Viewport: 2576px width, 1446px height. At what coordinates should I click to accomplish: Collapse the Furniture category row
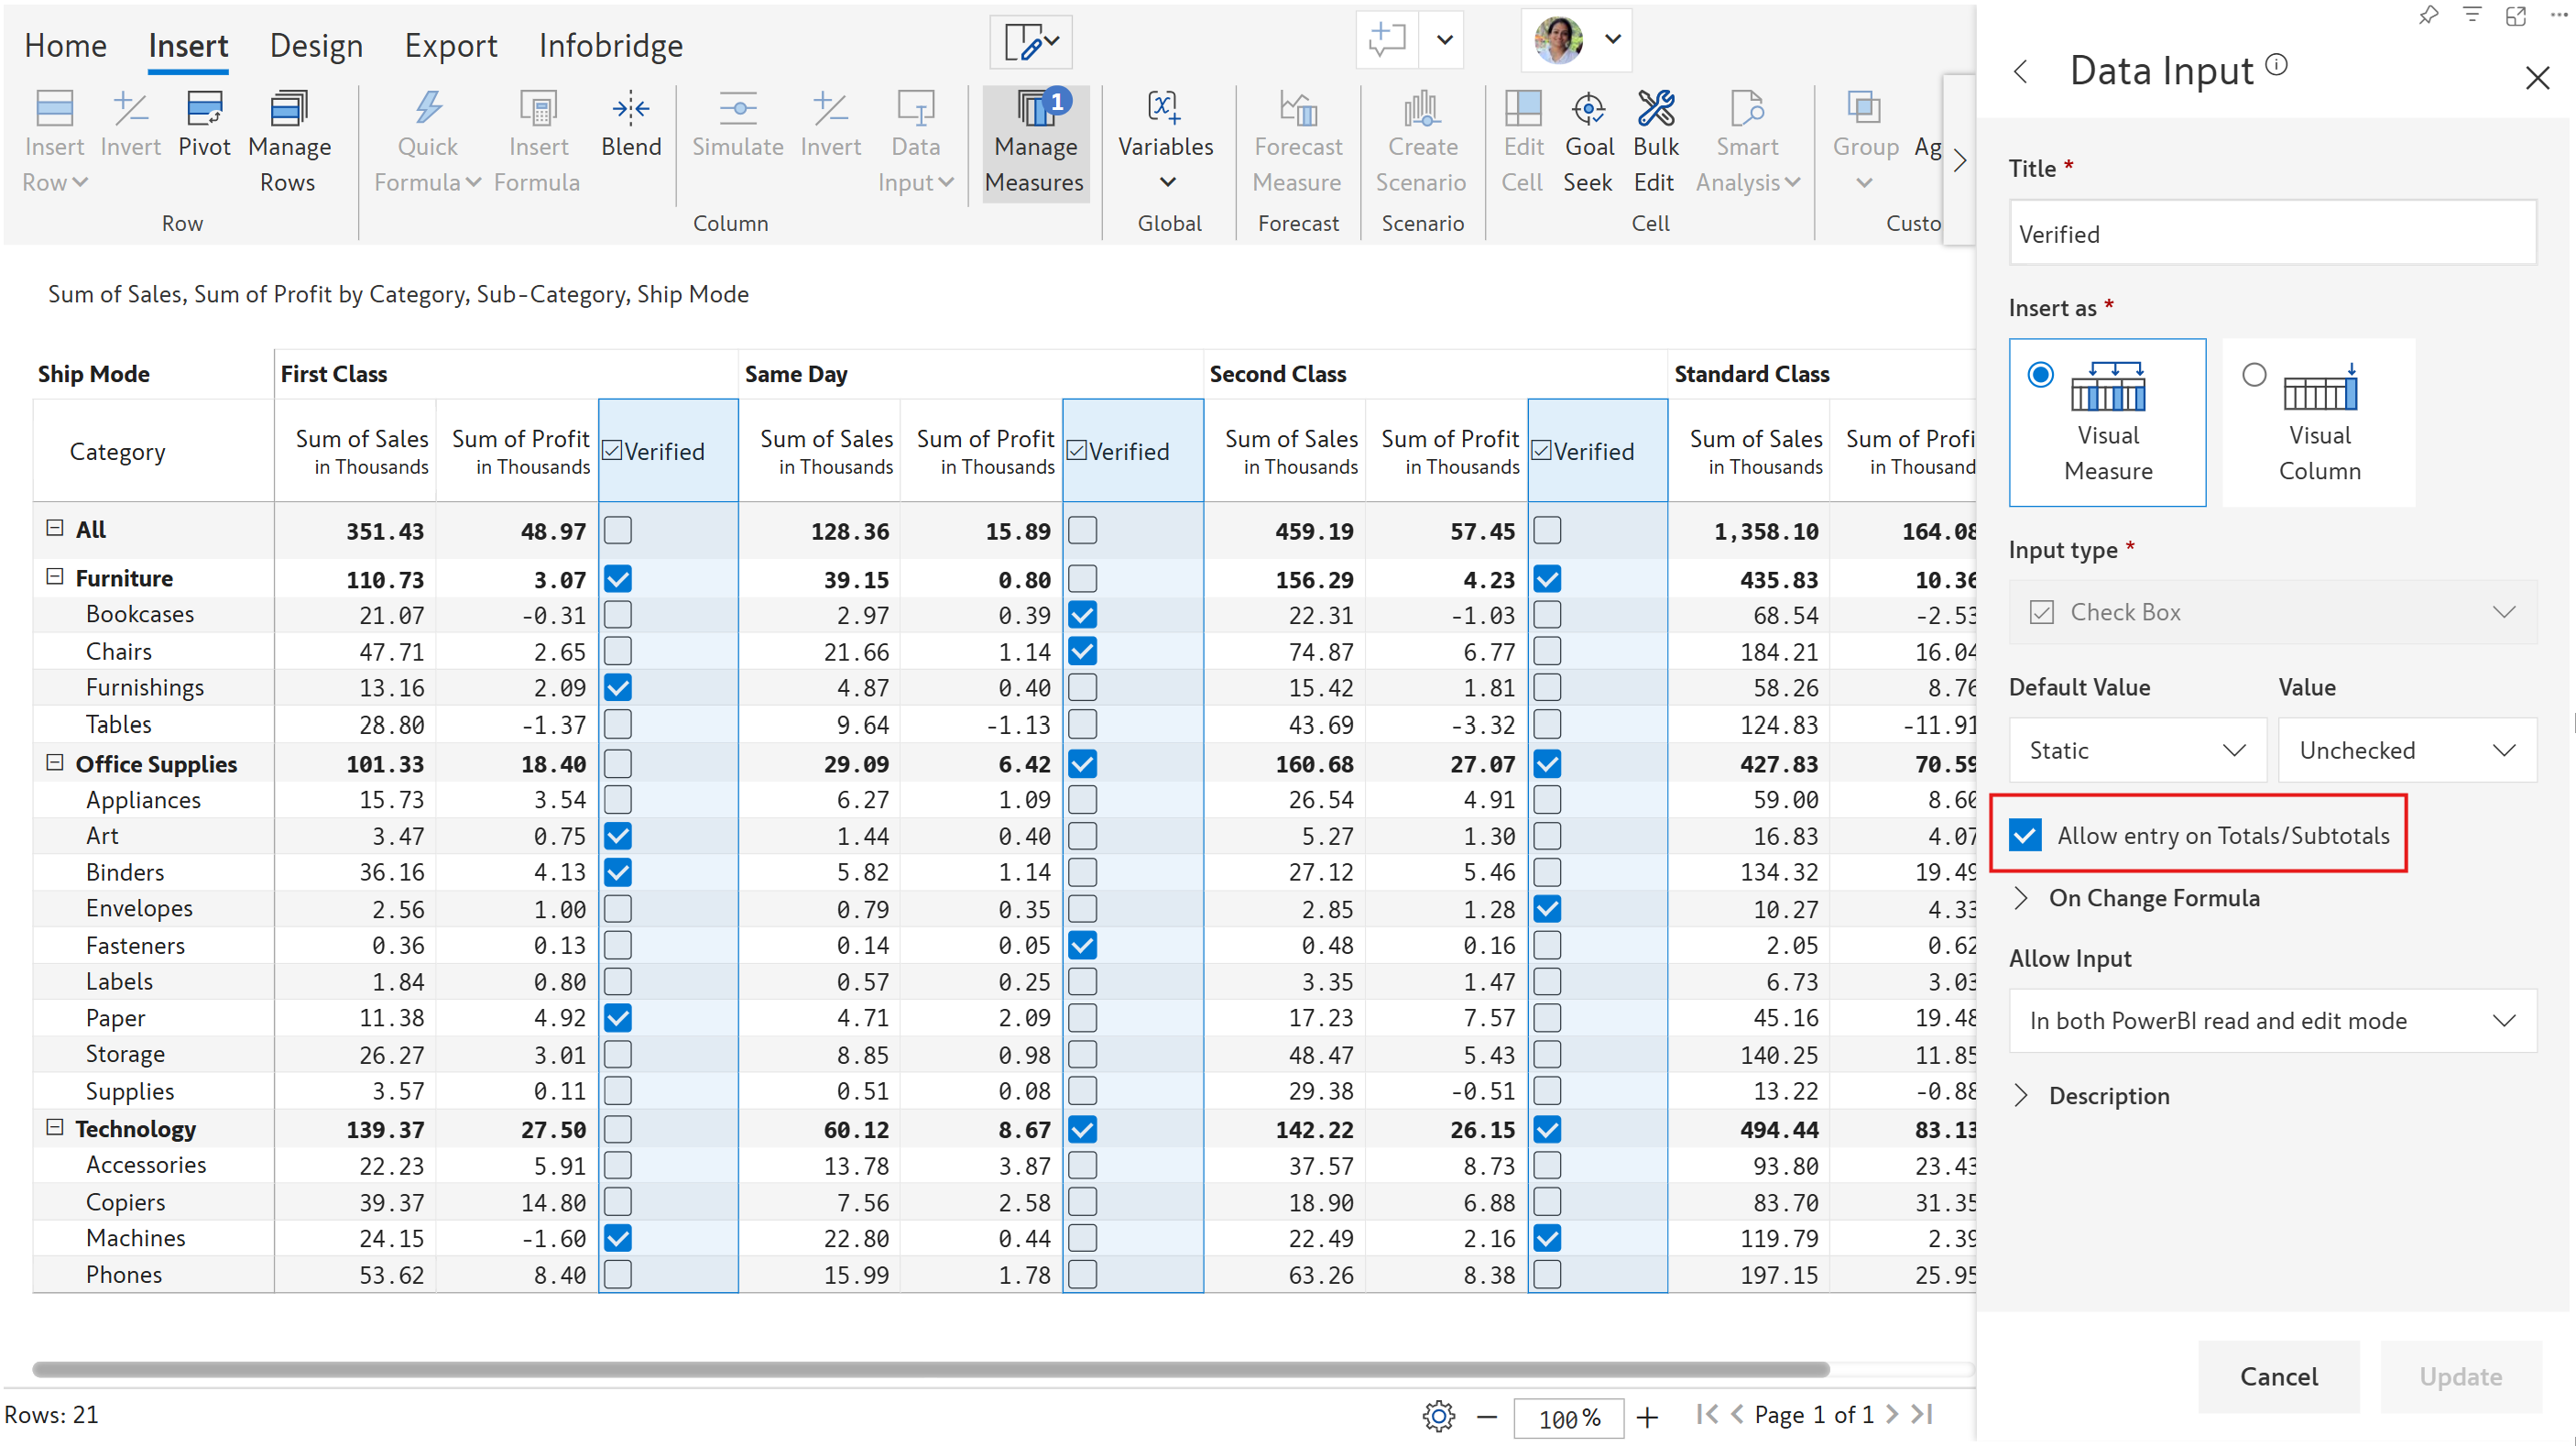pyautogui.click(x=55, y=577)
